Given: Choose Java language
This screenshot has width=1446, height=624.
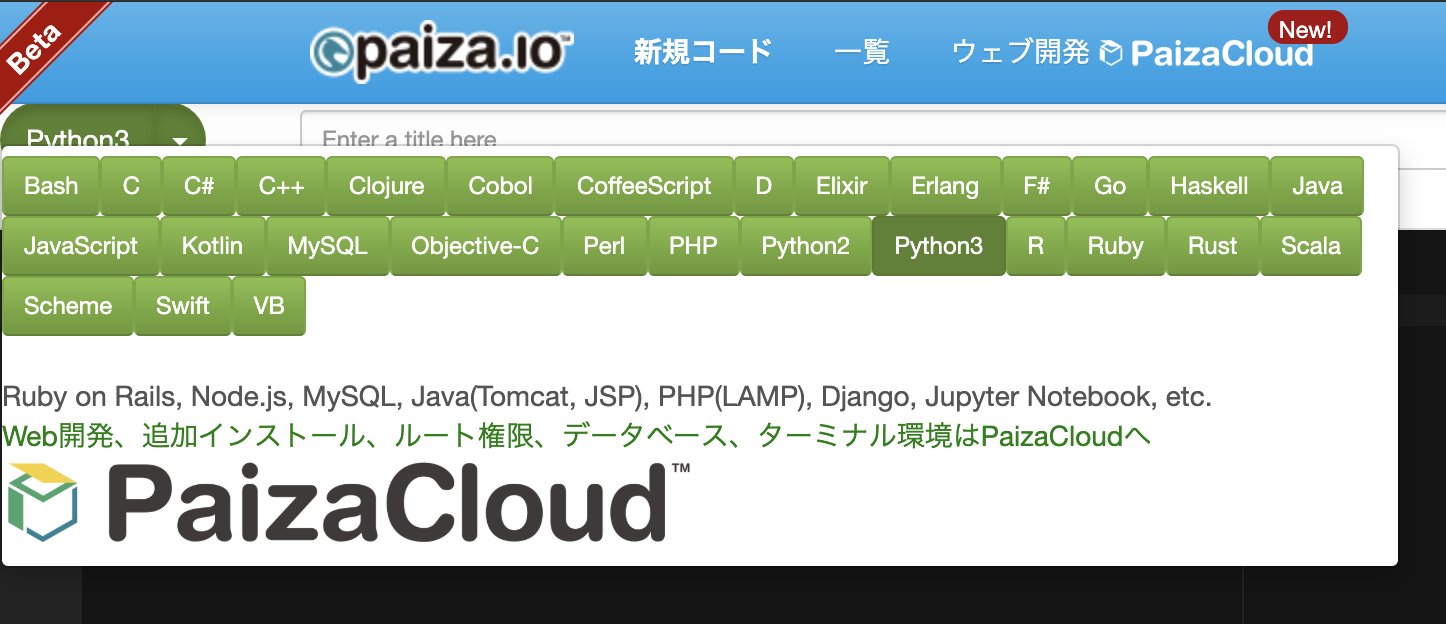Looking at the screenshot, I should [x=1317, y=186].
